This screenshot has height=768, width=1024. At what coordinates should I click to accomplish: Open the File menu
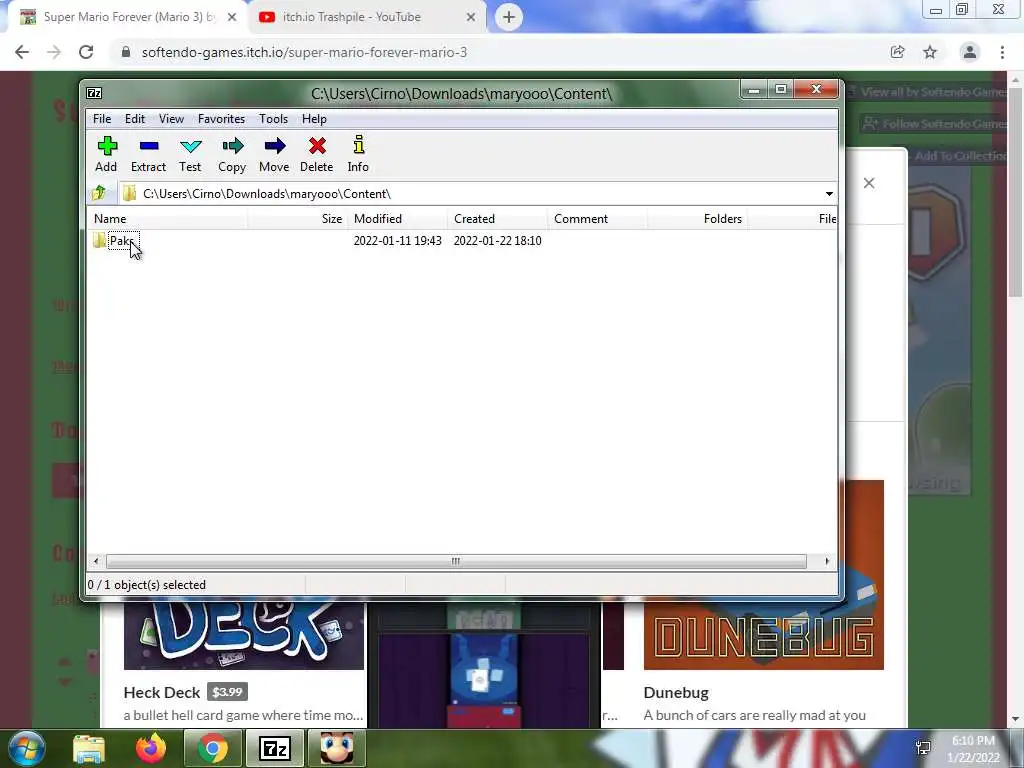pyautogui.click(x=102, y=119)
